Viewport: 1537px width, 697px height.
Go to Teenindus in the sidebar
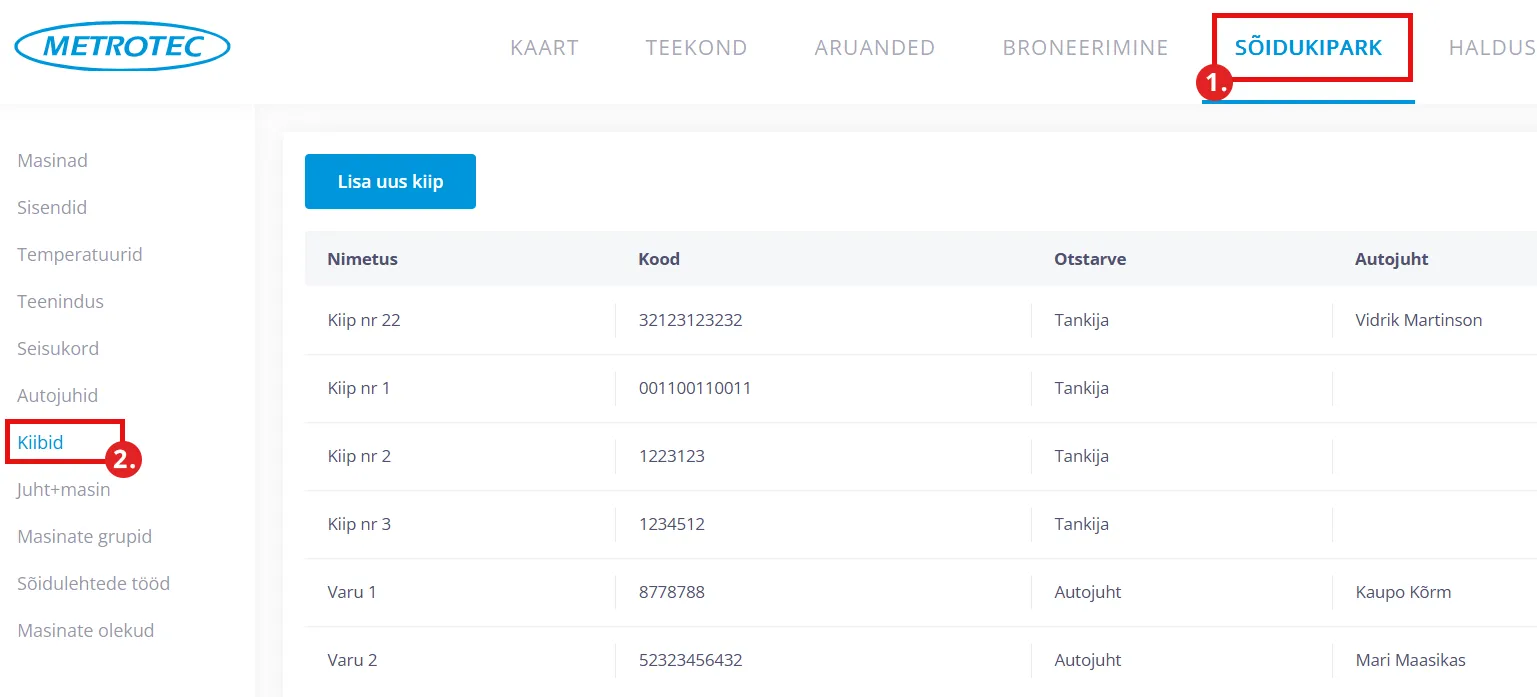point(61,302)
